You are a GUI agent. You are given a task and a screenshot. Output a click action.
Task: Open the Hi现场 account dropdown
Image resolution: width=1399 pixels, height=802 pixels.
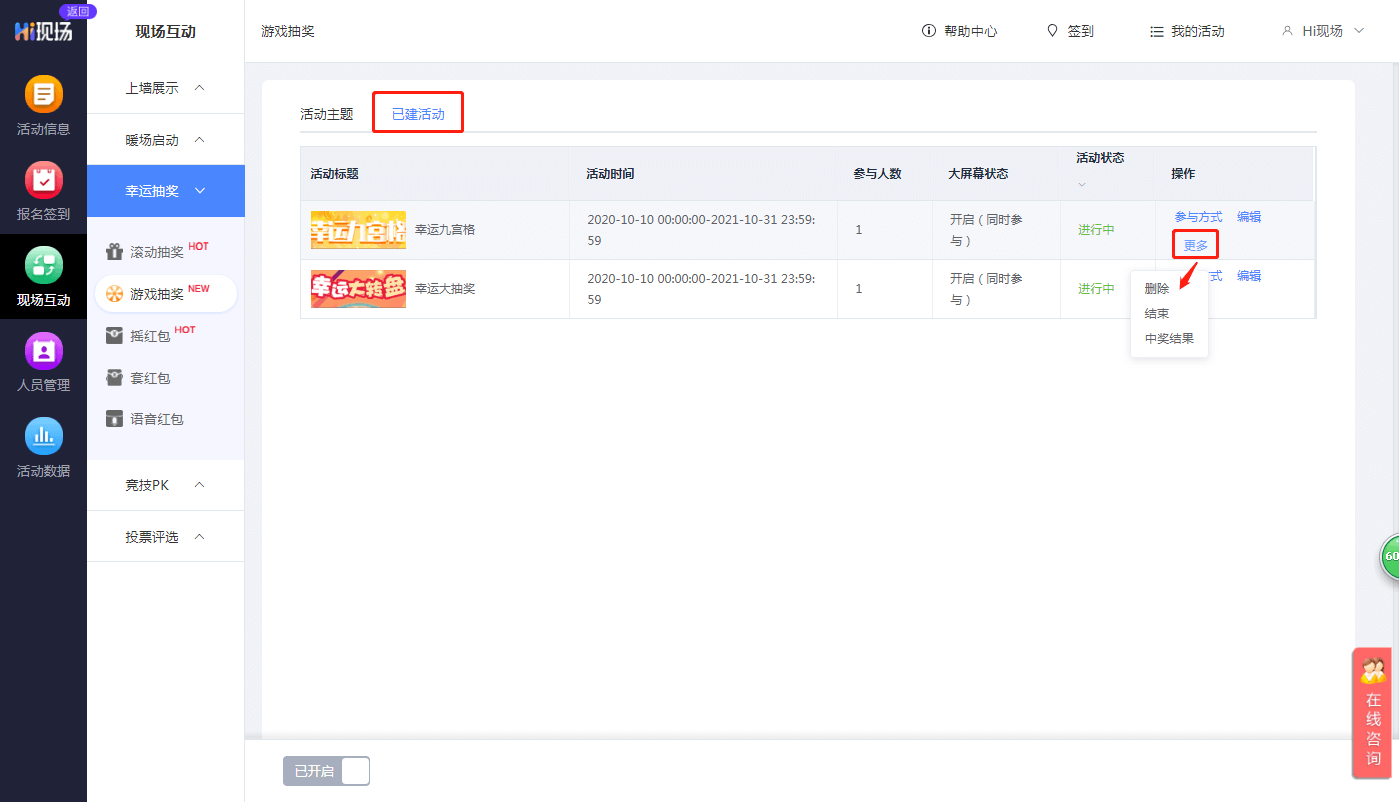point(1323,31)
